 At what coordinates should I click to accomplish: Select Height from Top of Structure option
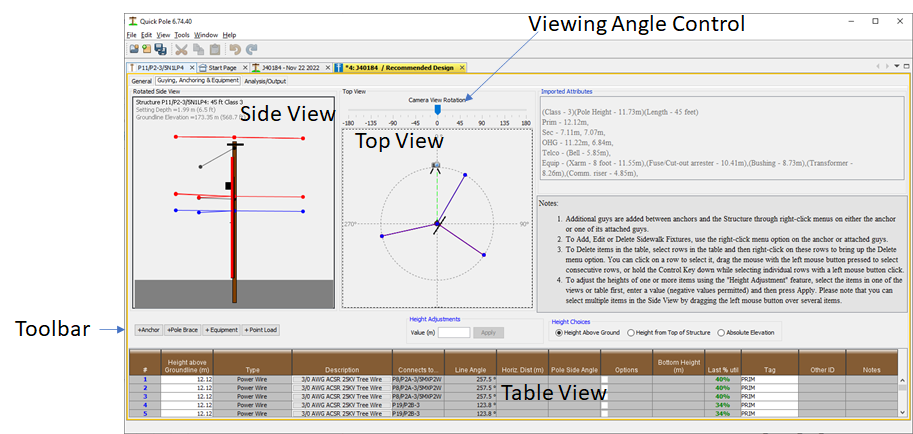(x=631, y=333)
